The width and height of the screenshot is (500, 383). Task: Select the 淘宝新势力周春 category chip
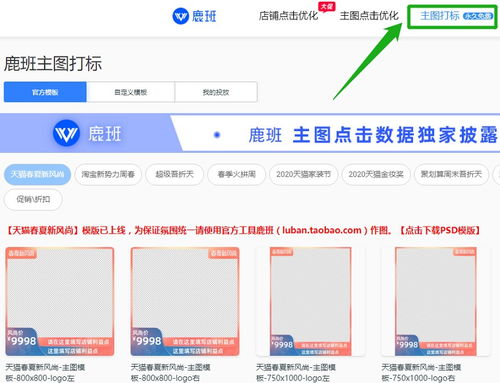[x=108, y=174]
